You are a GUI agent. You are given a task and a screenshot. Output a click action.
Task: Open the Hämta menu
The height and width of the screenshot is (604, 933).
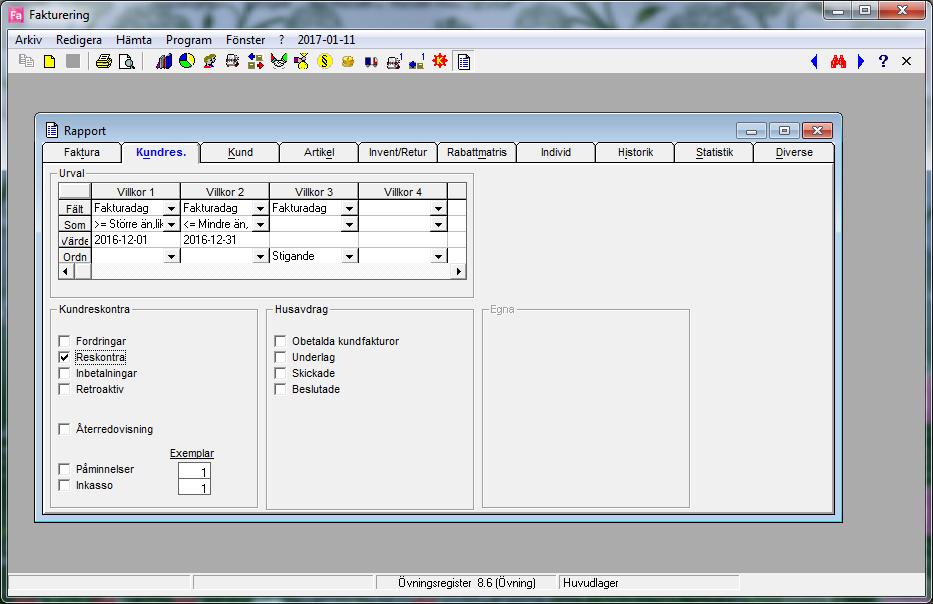(134, 40)
